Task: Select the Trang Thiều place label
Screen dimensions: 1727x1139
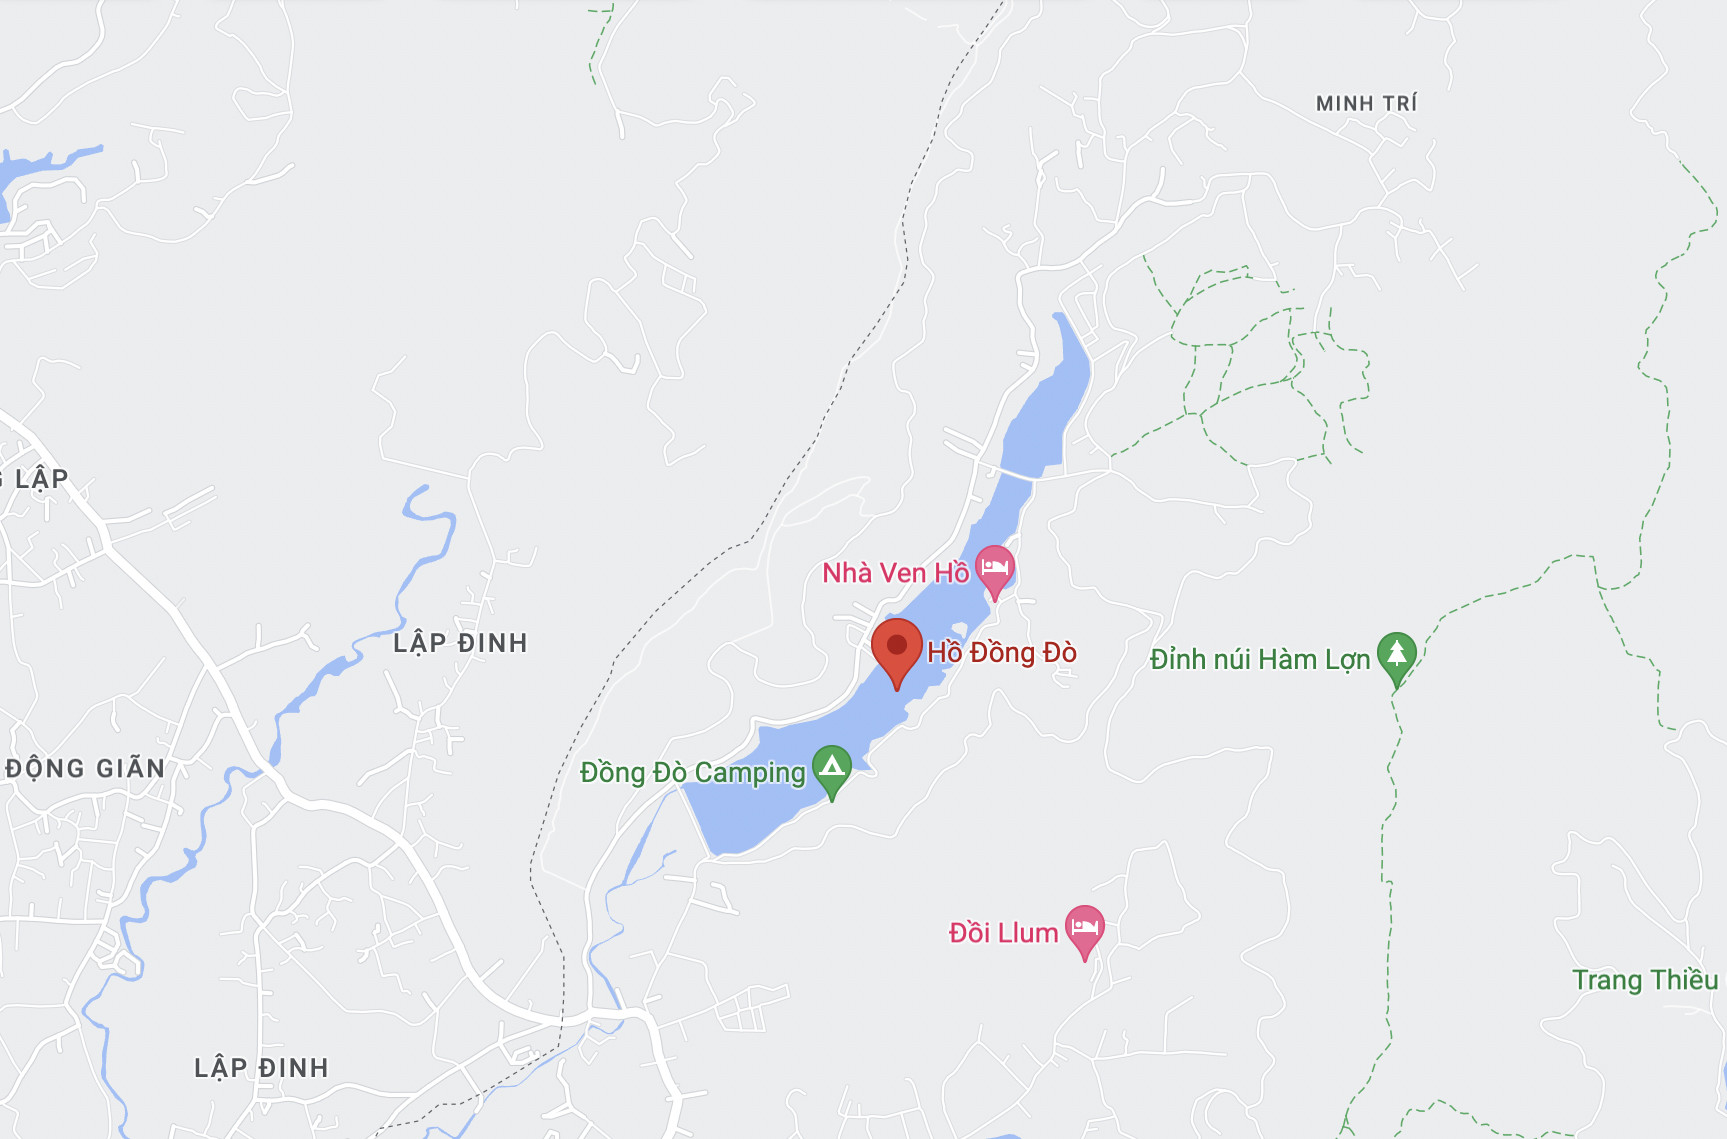Action: tap(1645, 980)
